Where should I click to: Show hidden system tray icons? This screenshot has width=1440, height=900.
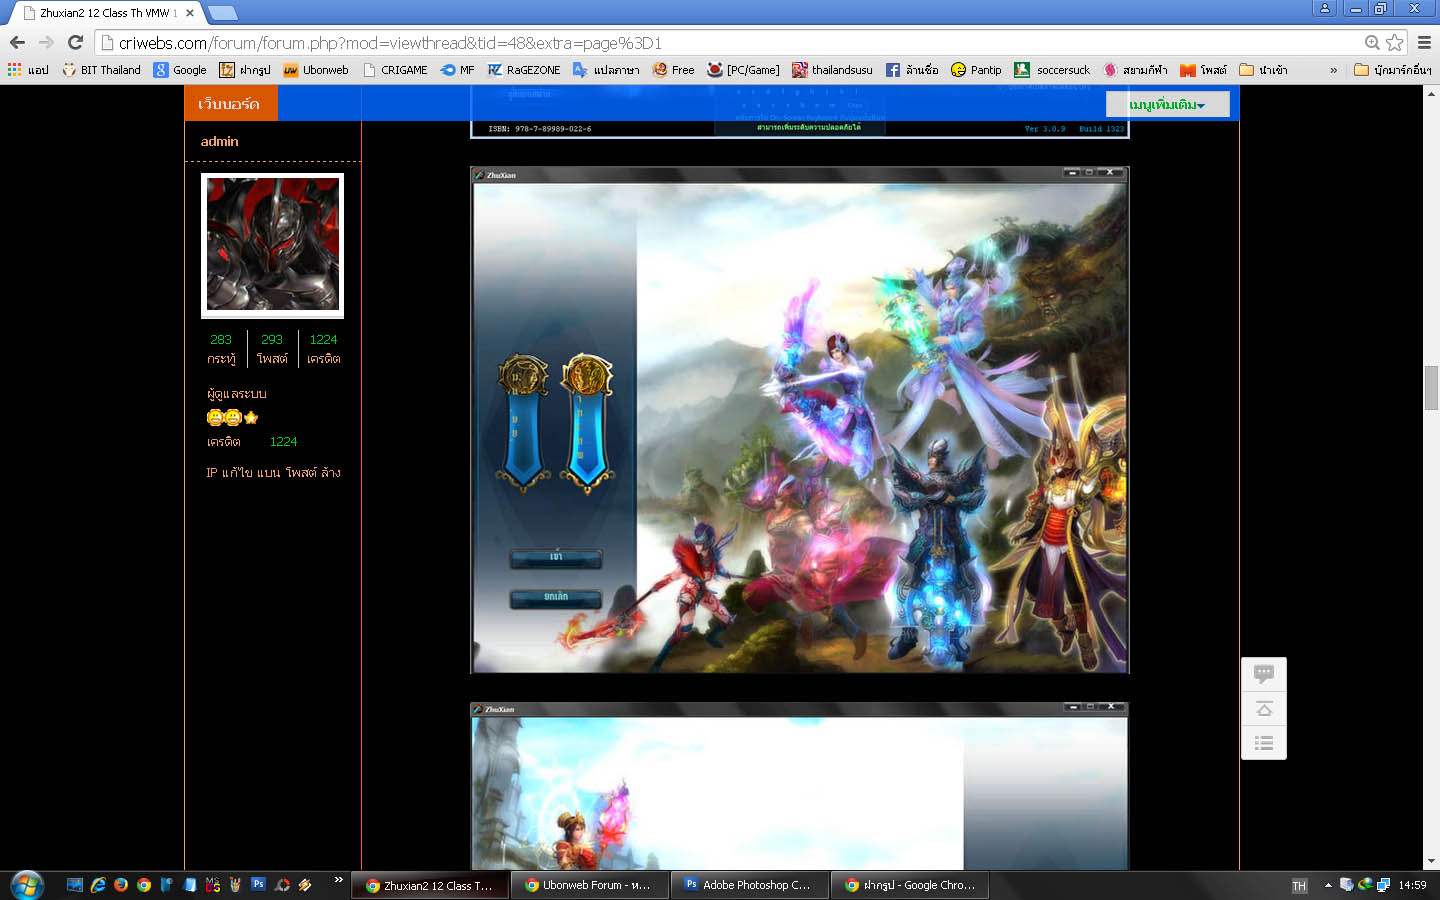point(1328,885)
